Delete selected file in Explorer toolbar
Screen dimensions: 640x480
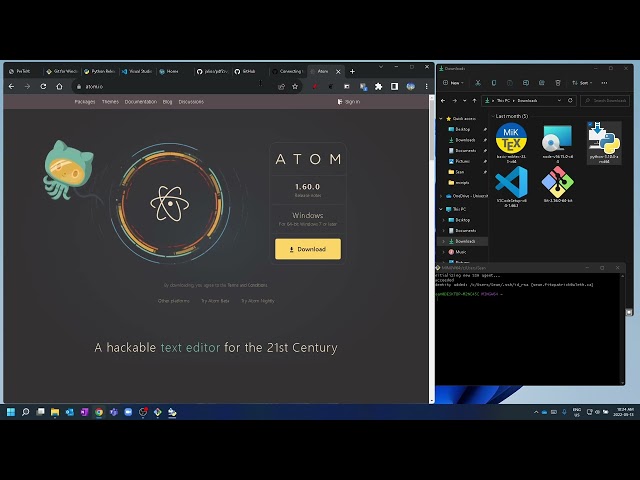[558, 83]
